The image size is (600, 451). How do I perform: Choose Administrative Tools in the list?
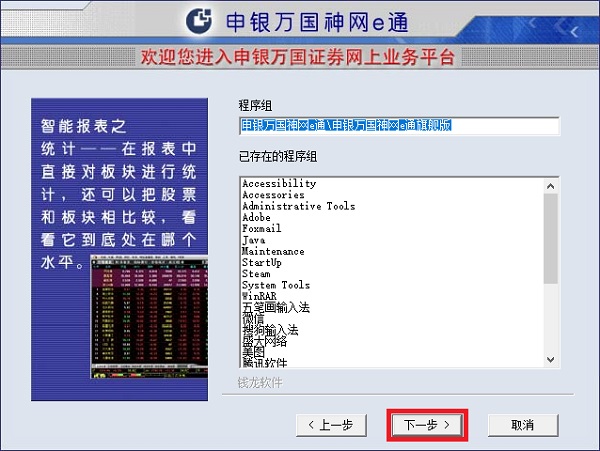pyautogui.click(x=298, y=206)
